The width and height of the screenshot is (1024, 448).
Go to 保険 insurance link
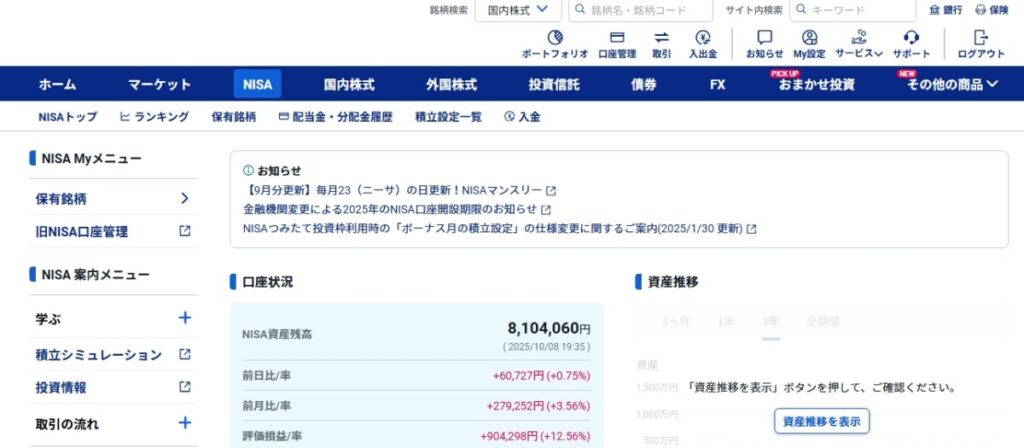[992, 10]
